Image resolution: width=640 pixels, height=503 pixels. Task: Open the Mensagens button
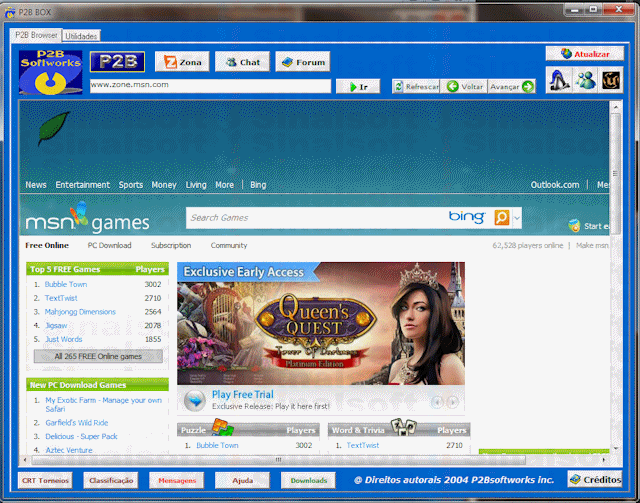click(x=177, y=481)
